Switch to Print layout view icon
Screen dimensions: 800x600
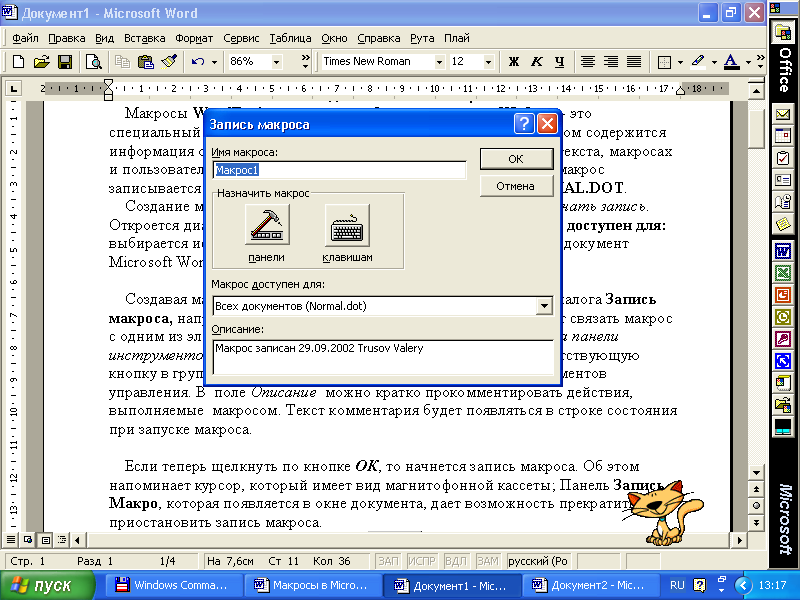(45, 539)
